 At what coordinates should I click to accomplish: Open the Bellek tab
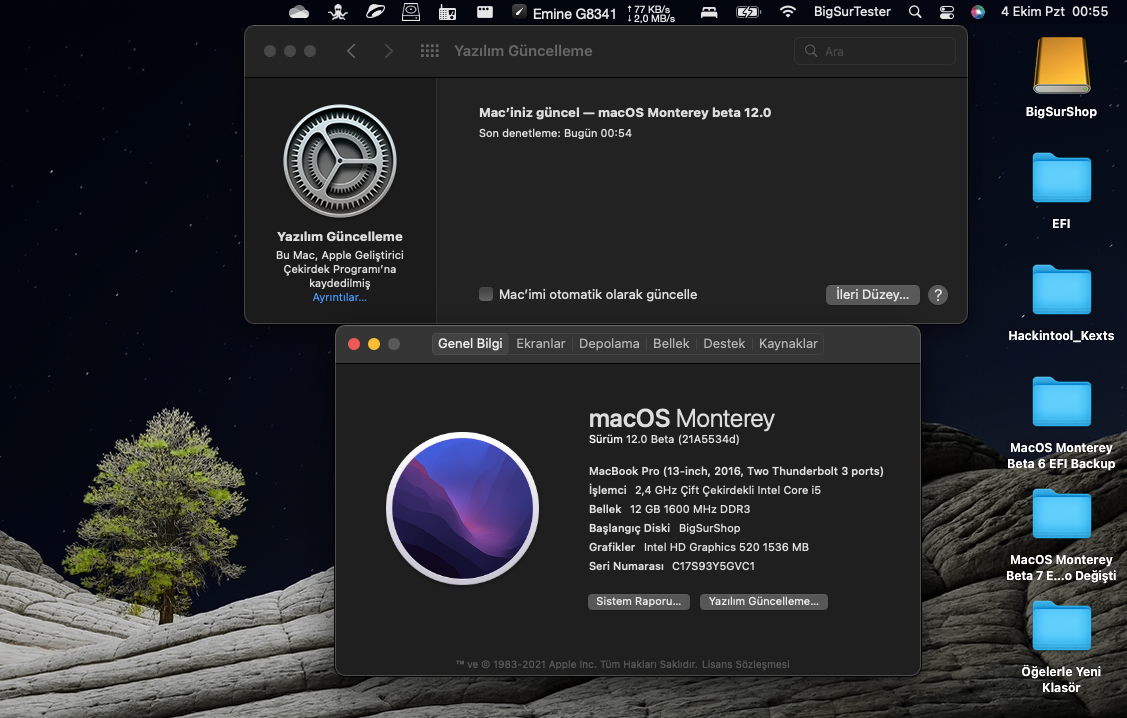(x=671, y=344)
